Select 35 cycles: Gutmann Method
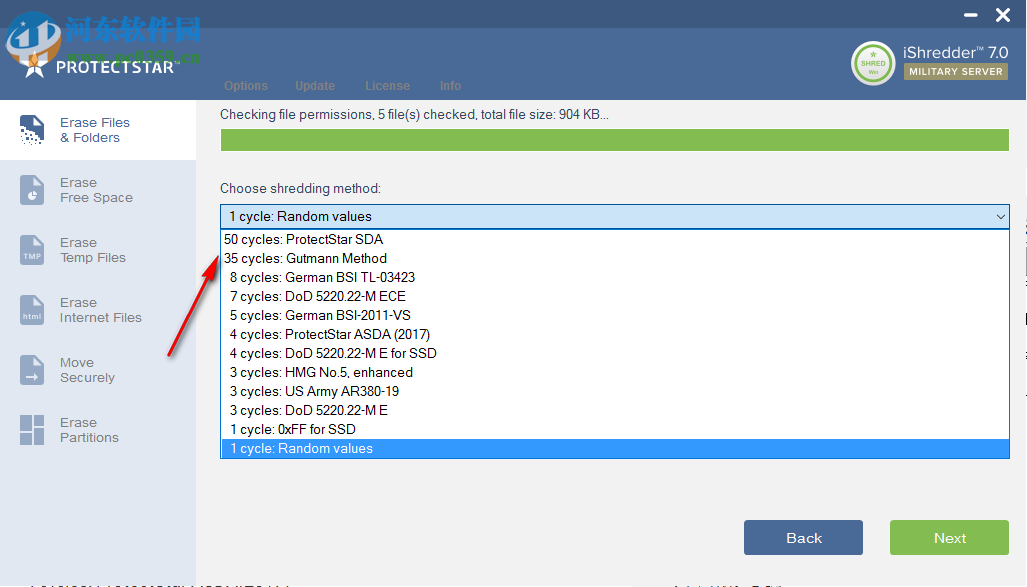The height and width of the screenshot is (587, 1027). [614, 258]
